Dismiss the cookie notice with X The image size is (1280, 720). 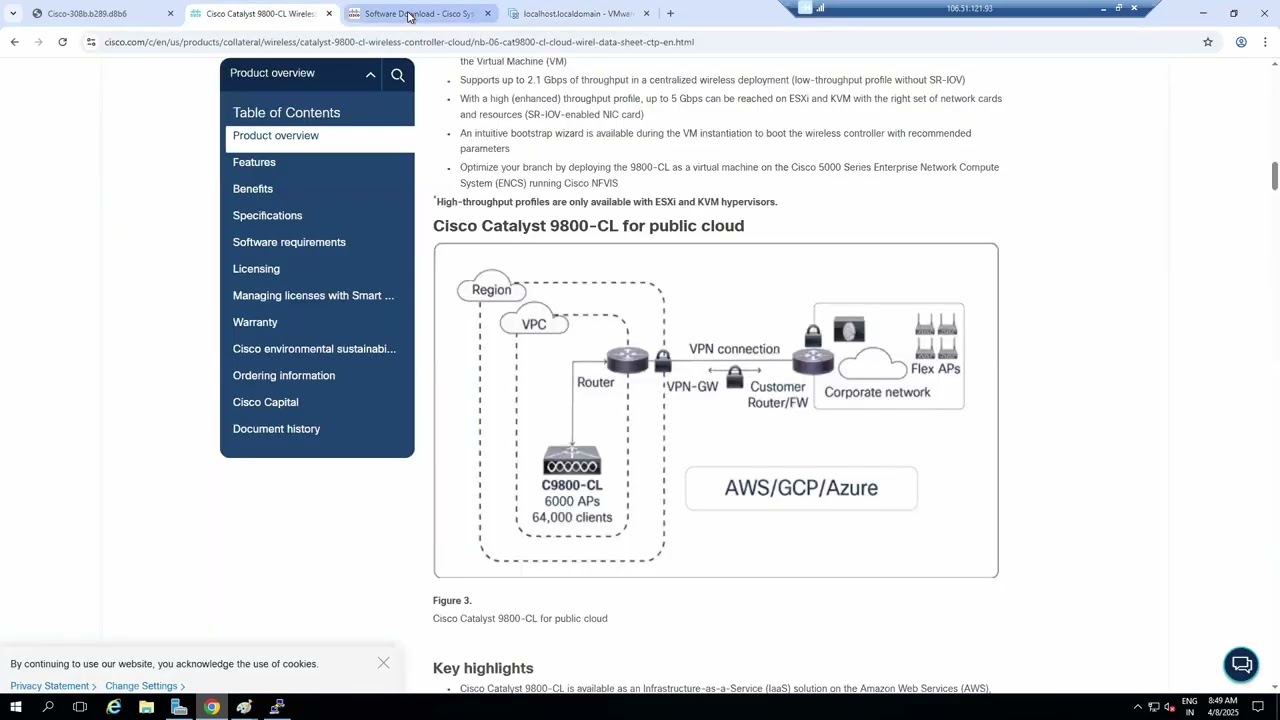point(383,663)
